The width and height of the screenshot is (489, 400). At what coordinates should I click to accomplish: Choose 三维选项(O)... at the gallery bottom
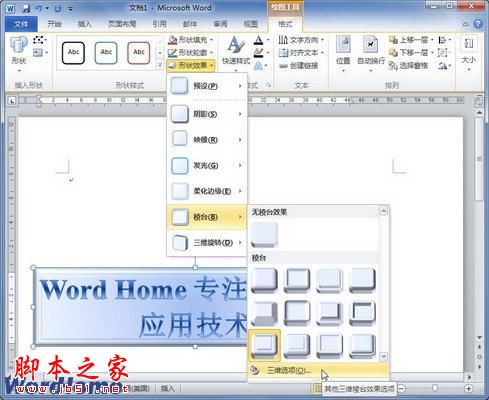318,370
